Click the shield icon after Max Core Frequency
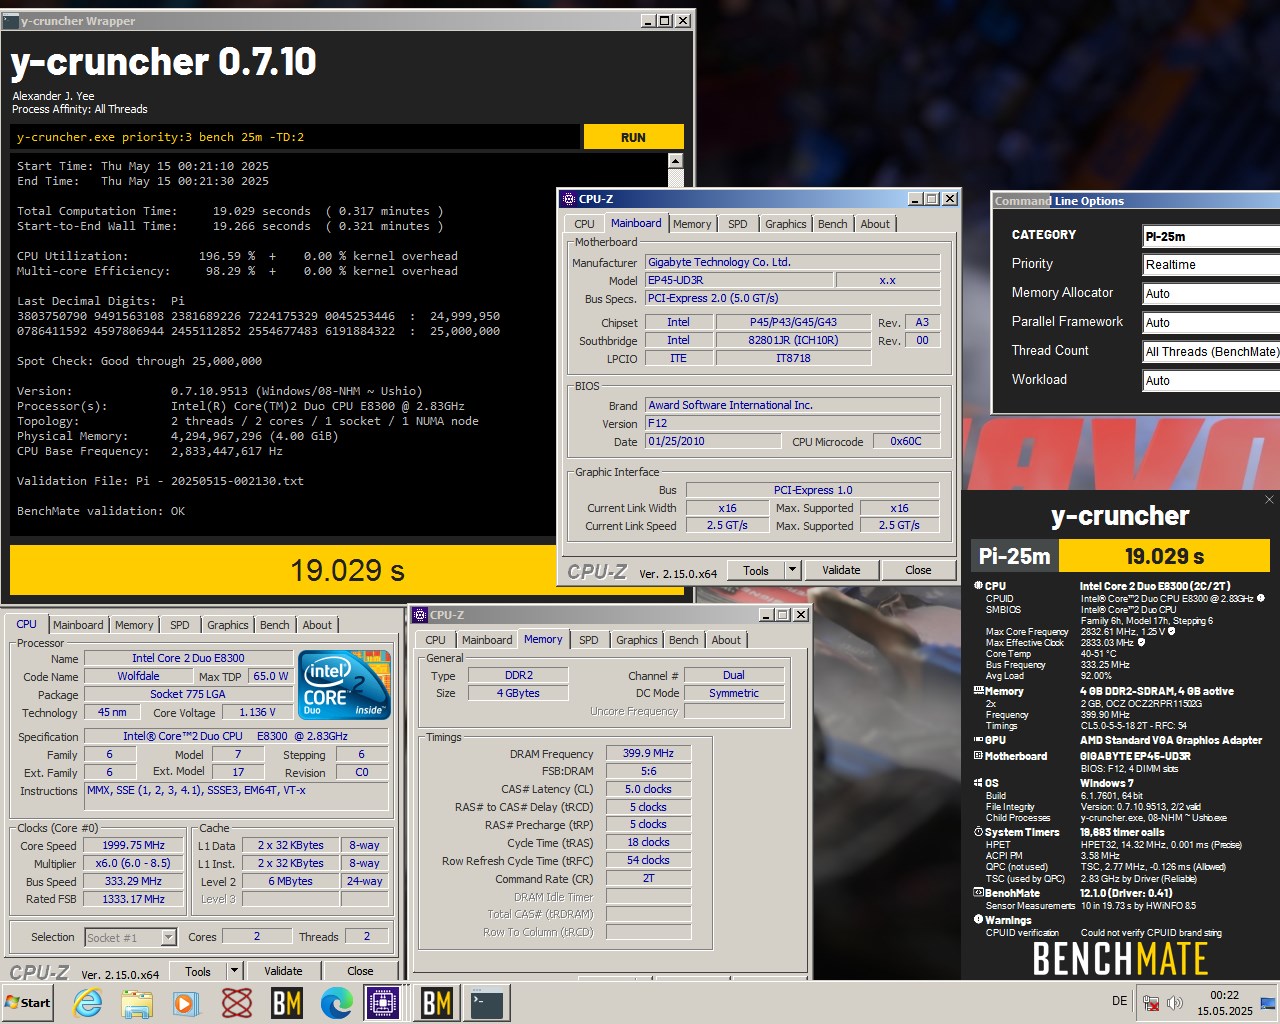Image resolution: width=1280 pixels, height=1024 pixels. 1172,631
